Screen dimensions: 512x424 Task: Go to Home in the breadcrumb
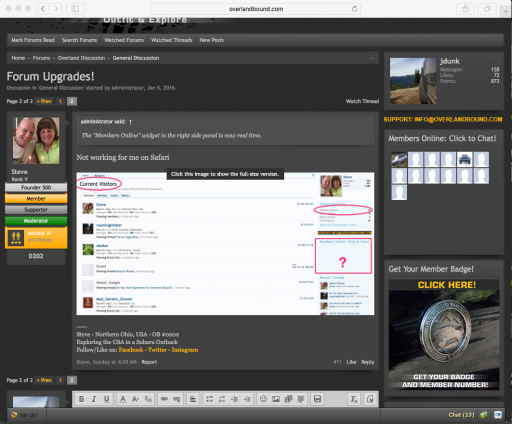coord(18,58)
